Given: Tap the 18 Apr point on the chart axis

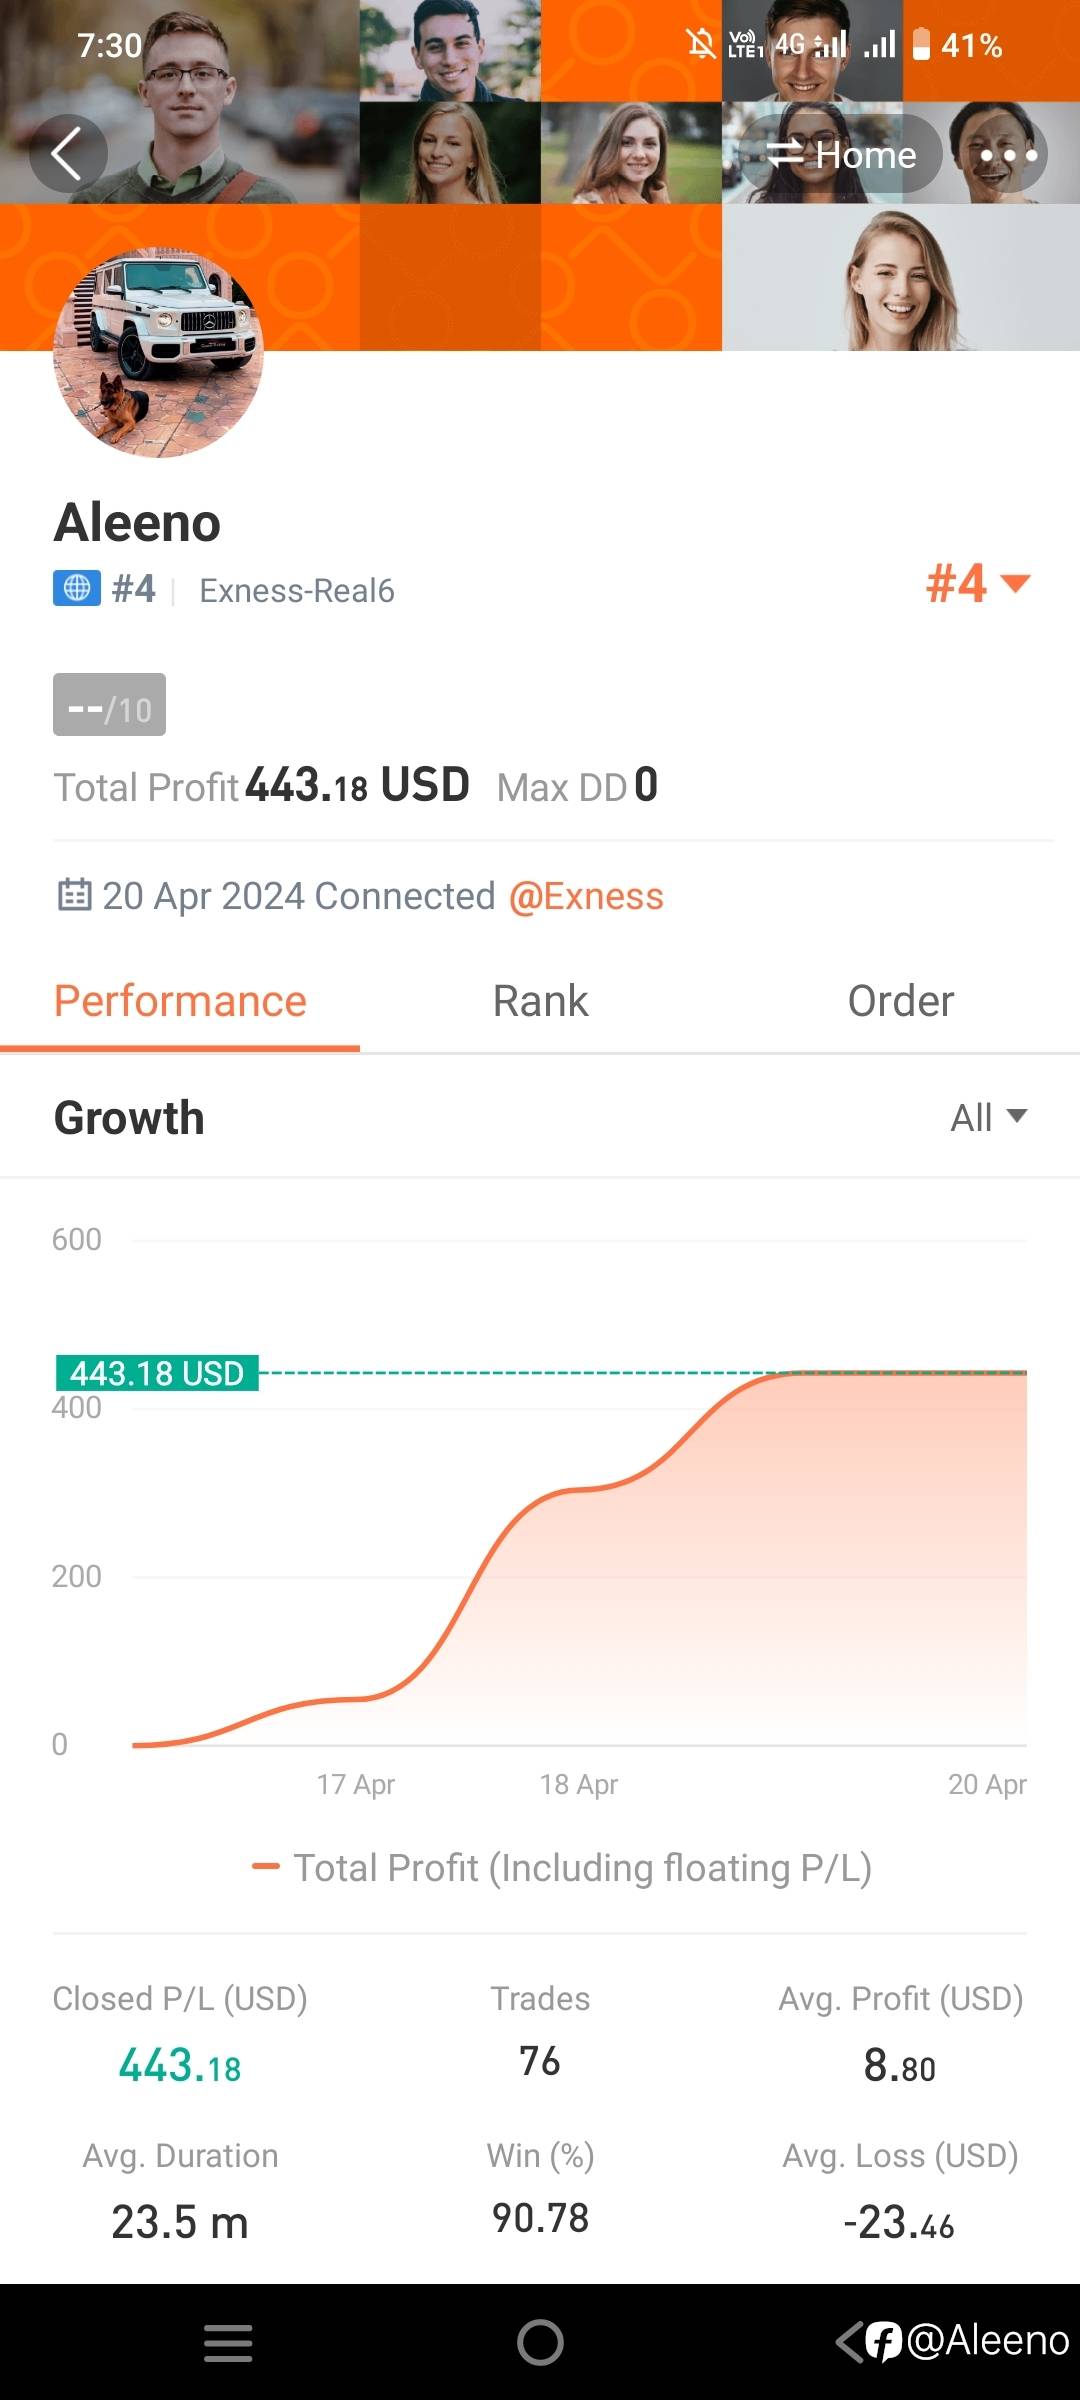Looking at the screenshot, I should click(x=579, y=1784).
